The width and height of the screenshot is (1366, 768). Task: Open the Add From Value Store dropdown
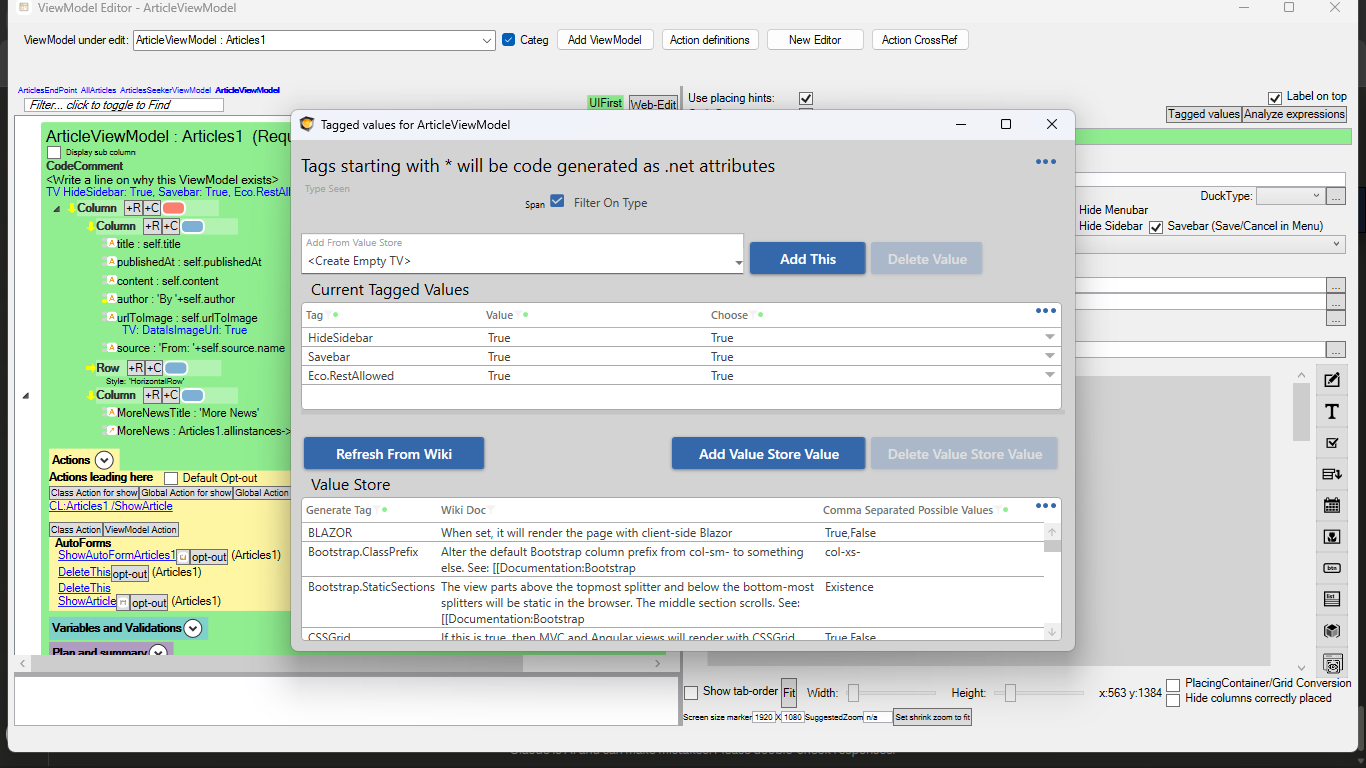point(738,262)
